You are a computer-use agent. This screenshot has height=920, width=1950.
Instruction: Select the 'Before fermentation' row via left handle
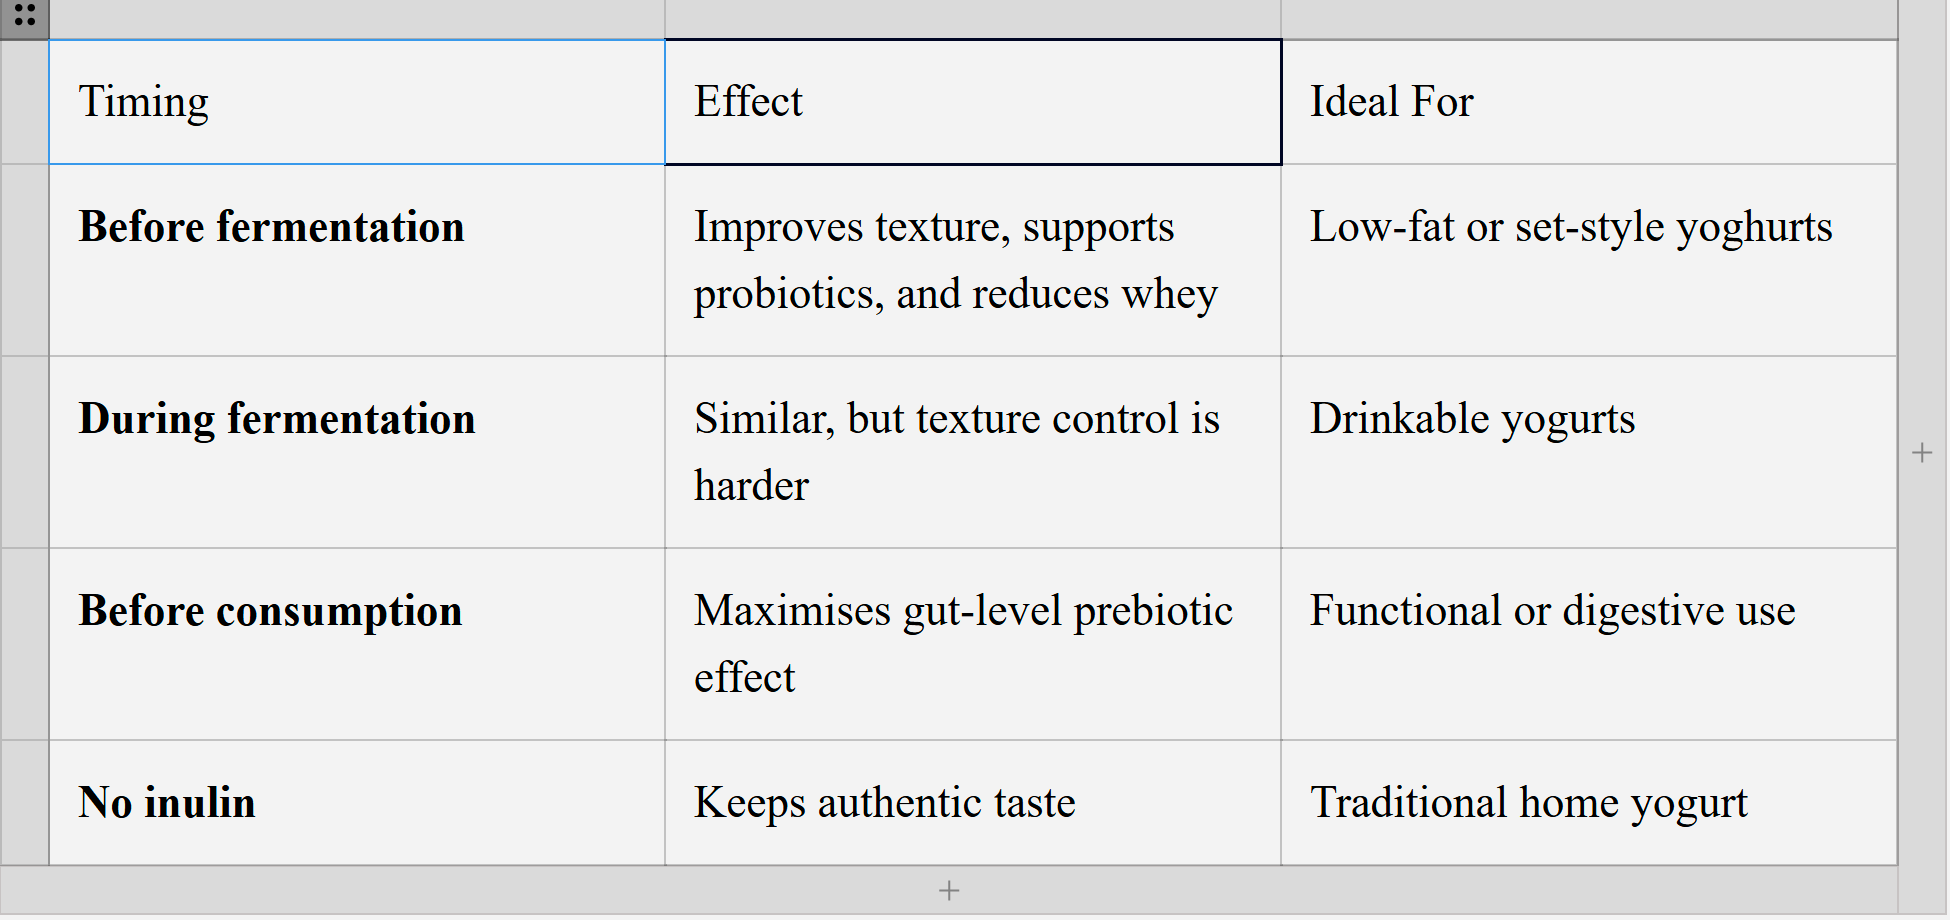tap(24, 260)
